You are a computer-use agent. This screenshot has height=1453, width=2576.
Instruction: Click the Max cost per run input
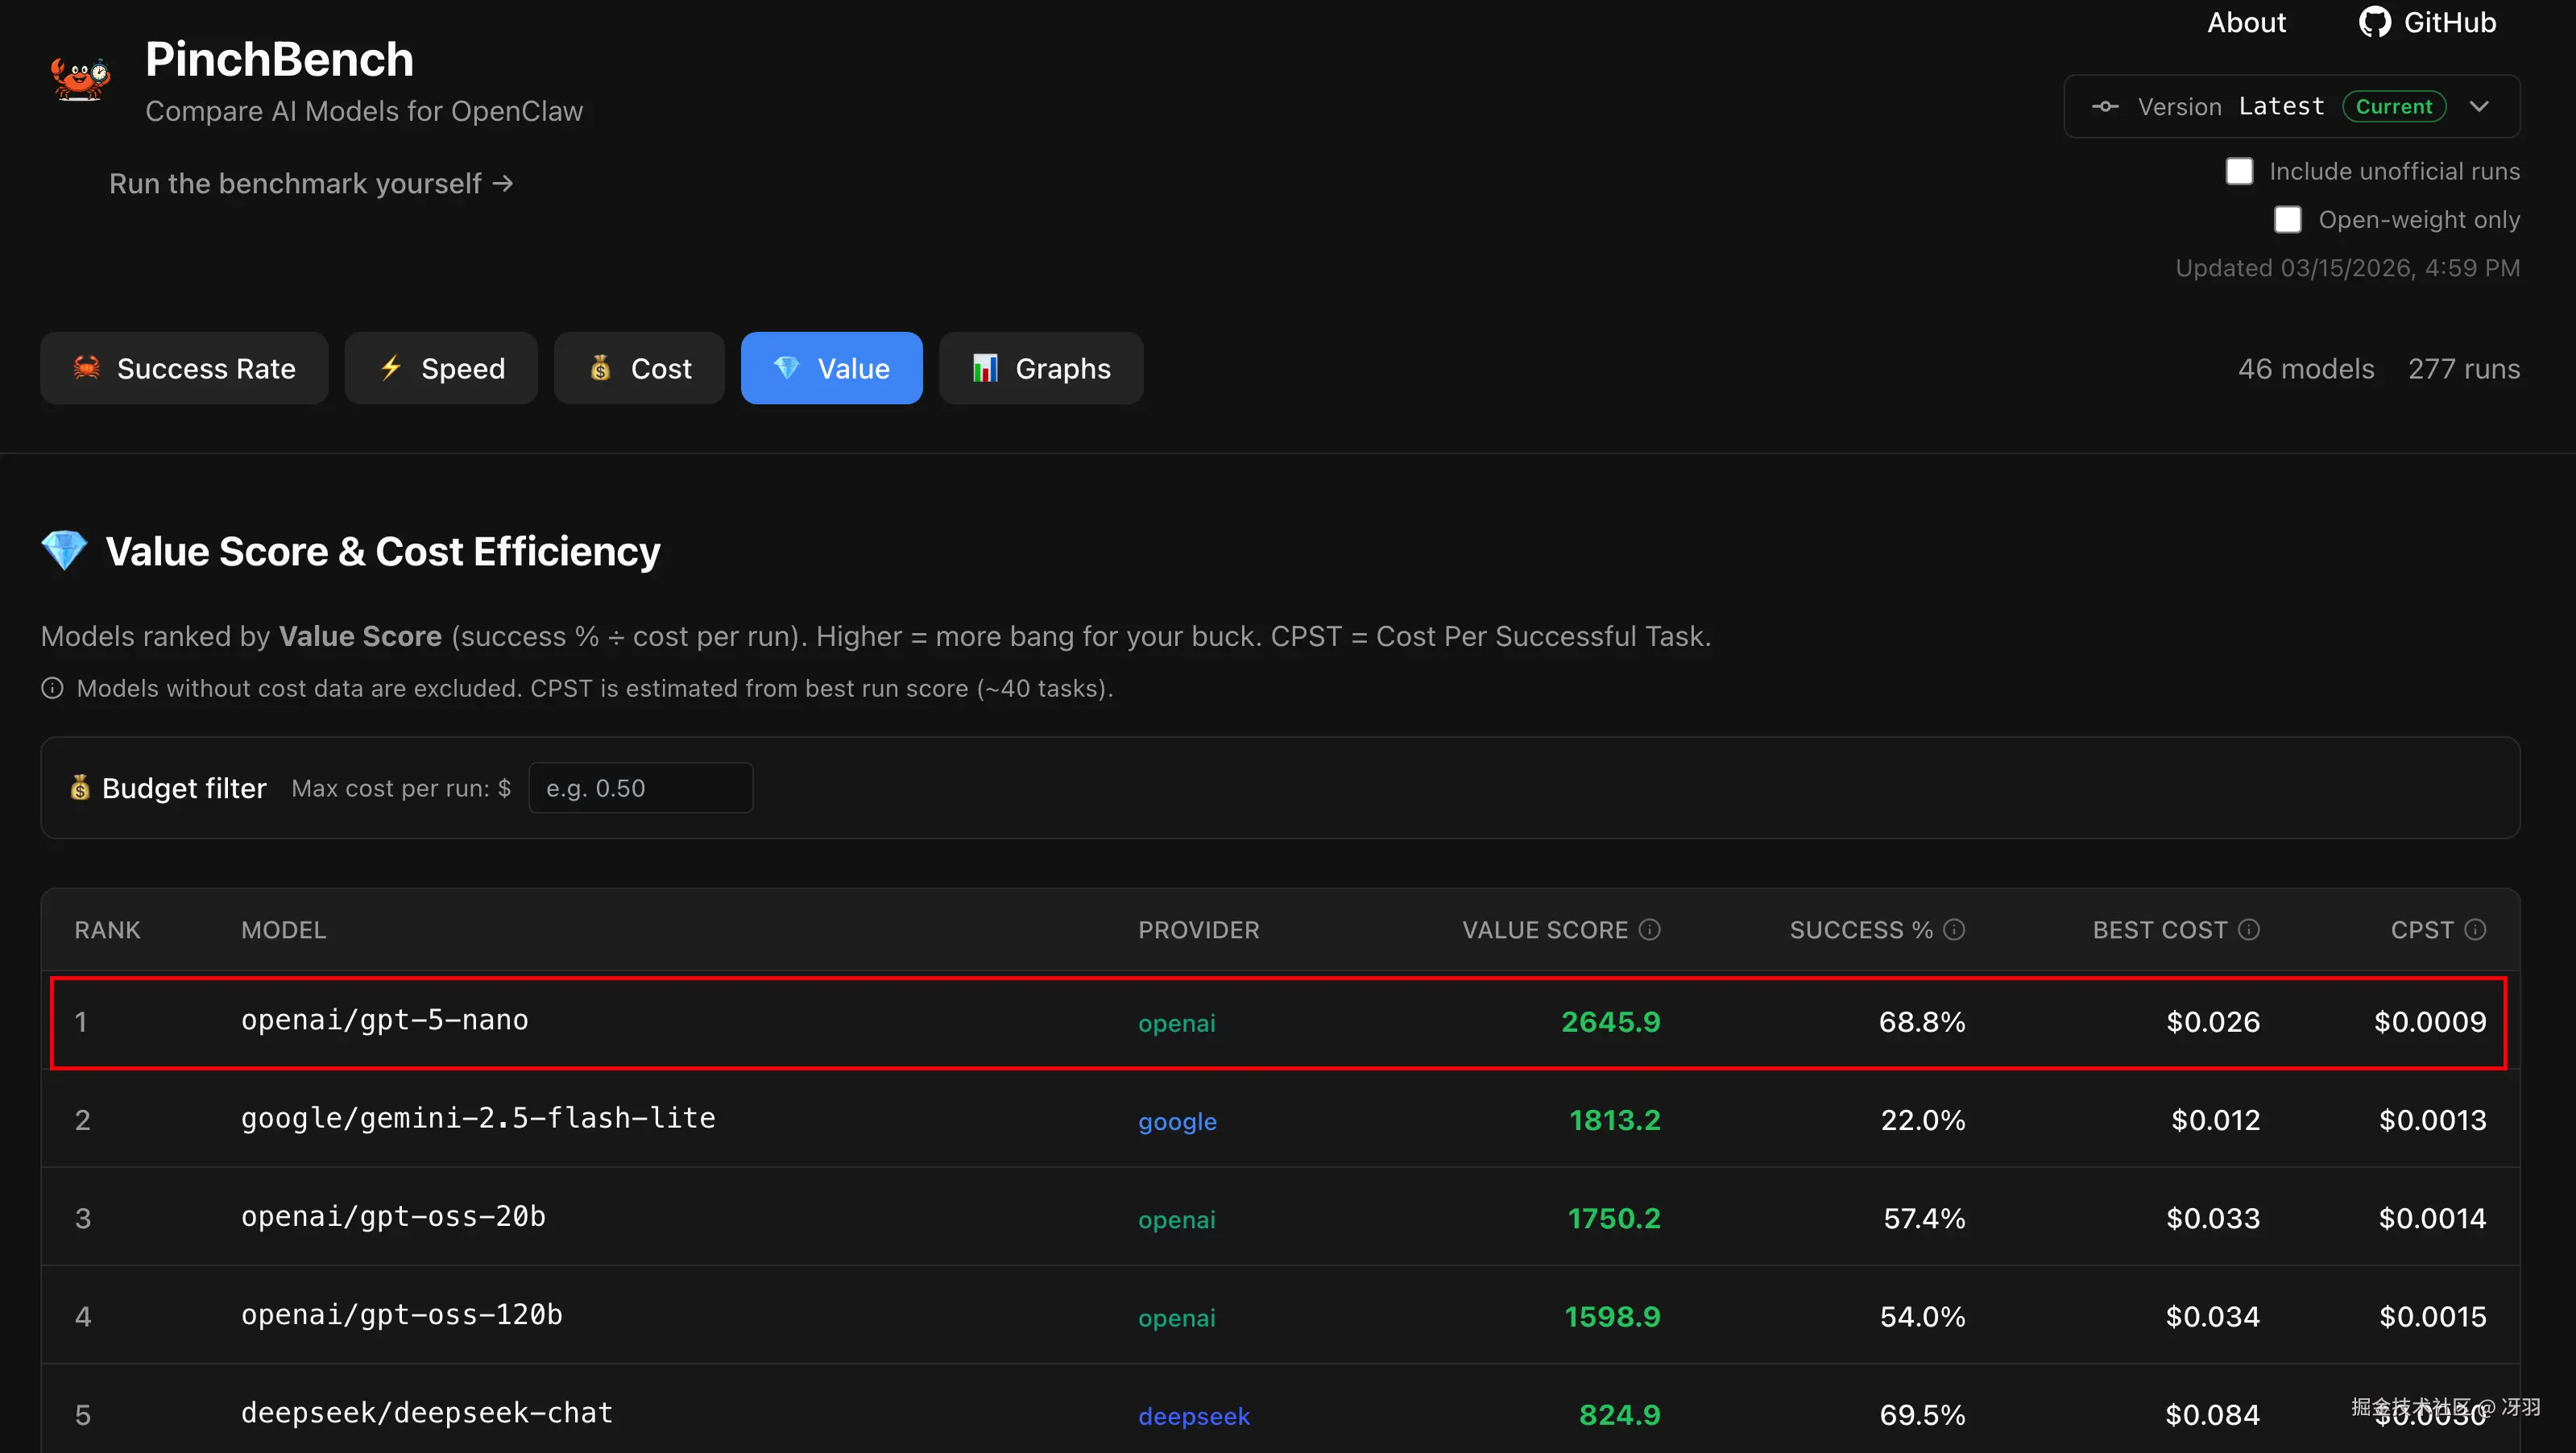(x=640, y=788)
